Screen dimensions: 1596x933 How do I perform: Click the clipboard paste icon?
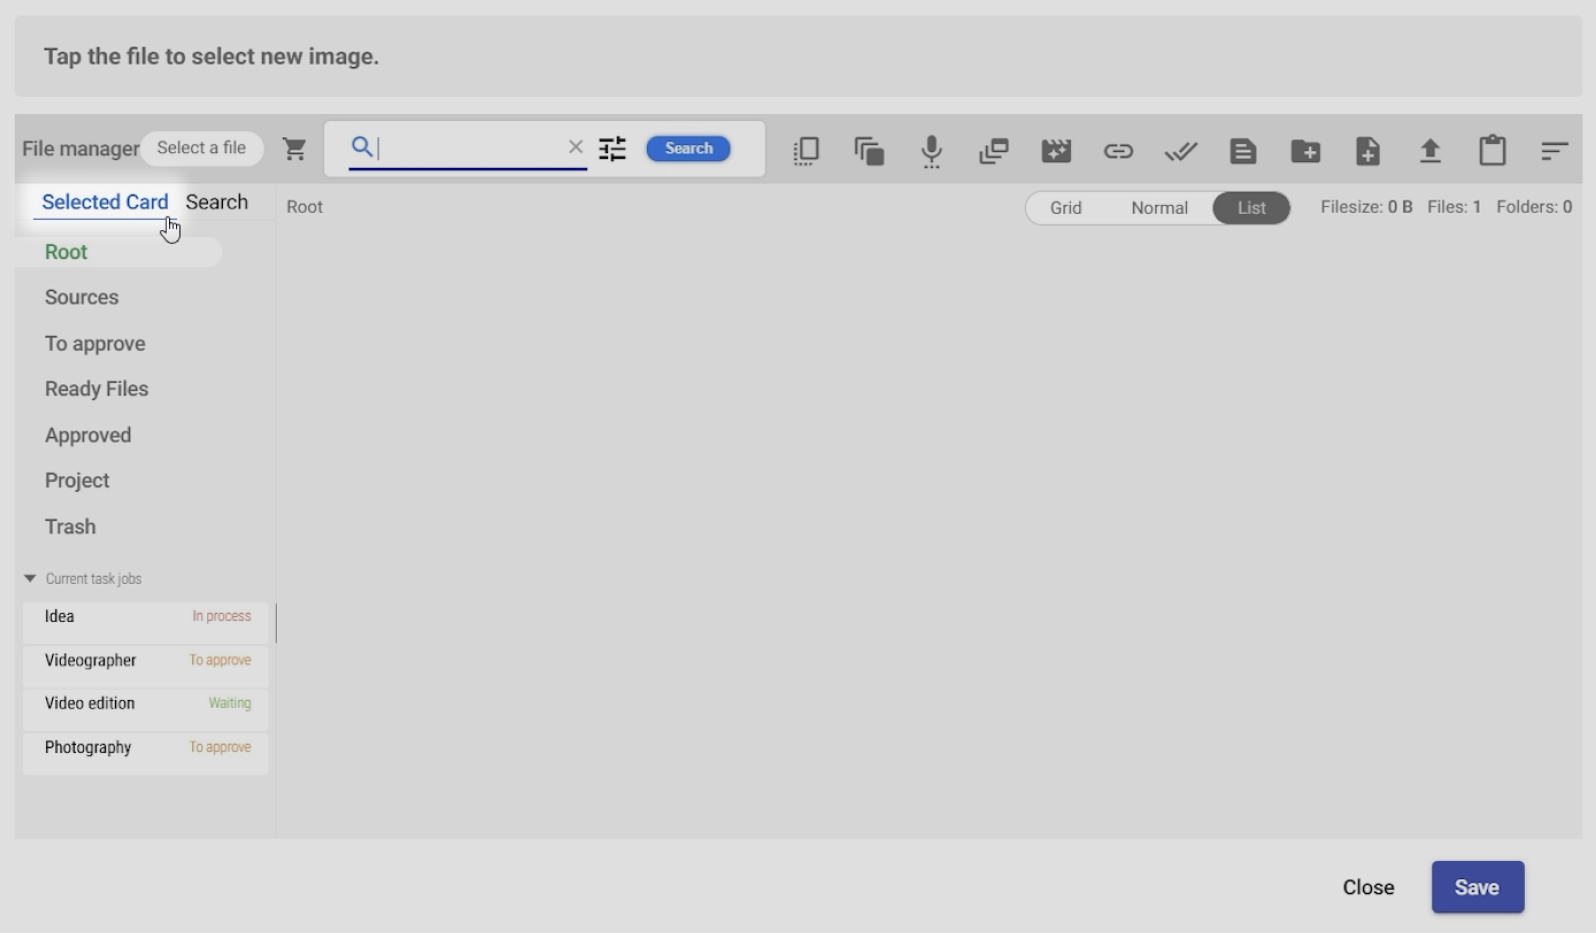[1492, 151]
